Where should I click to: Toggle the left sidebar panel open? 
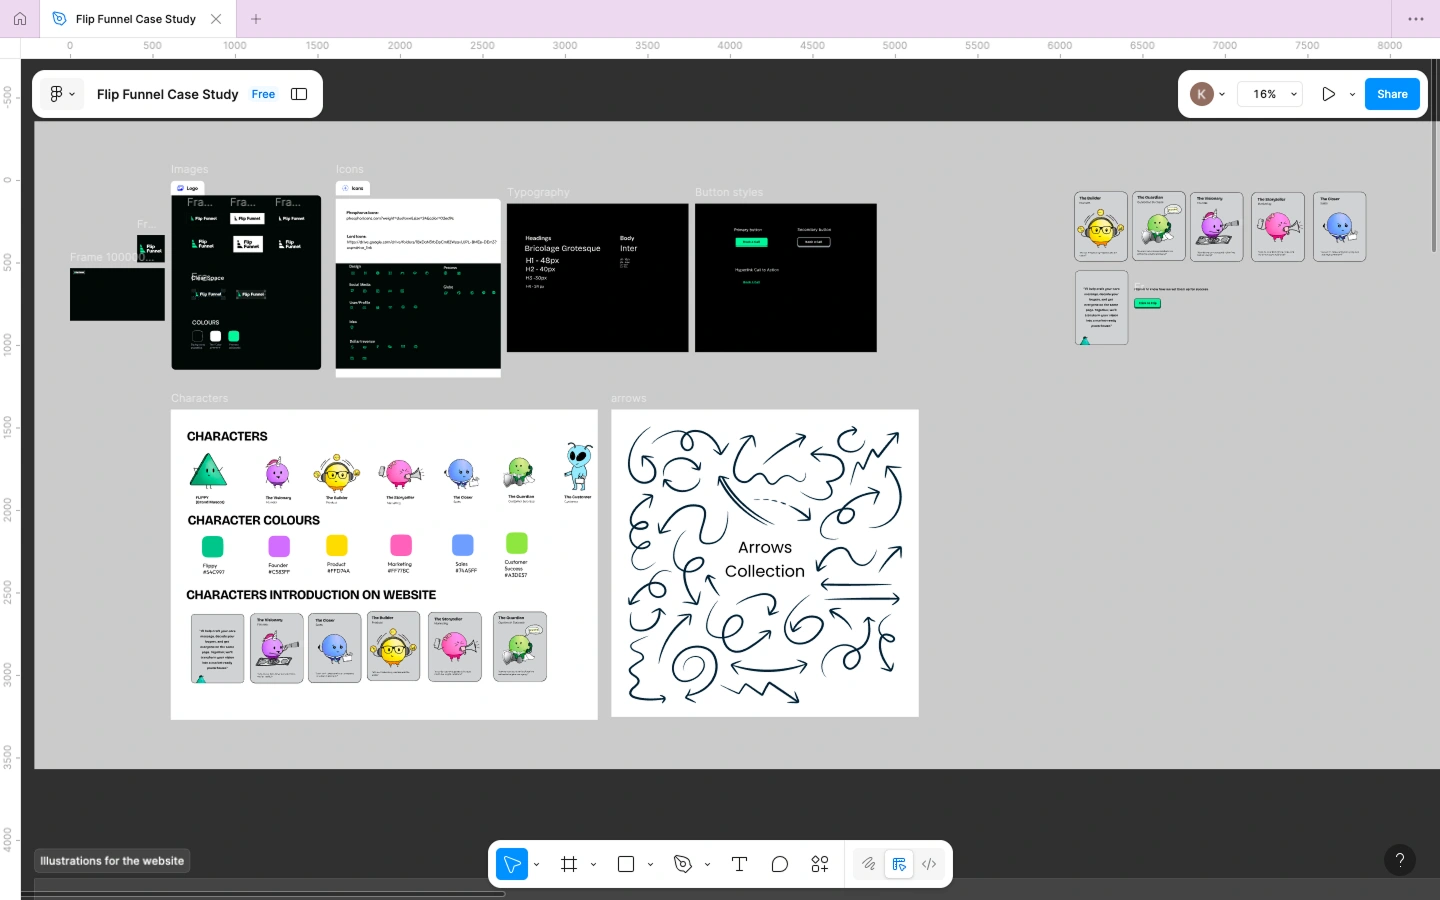298,93
